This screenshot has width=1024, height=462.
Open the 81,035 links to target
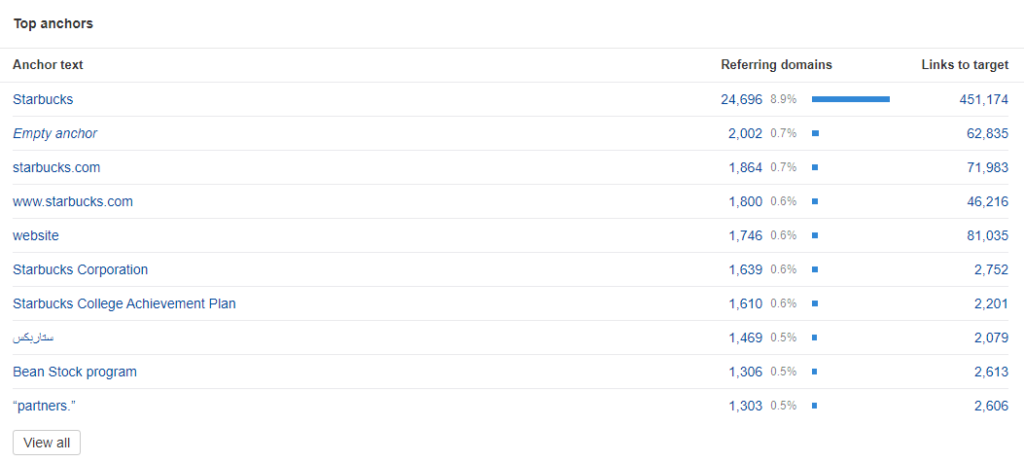pos(988,235)
